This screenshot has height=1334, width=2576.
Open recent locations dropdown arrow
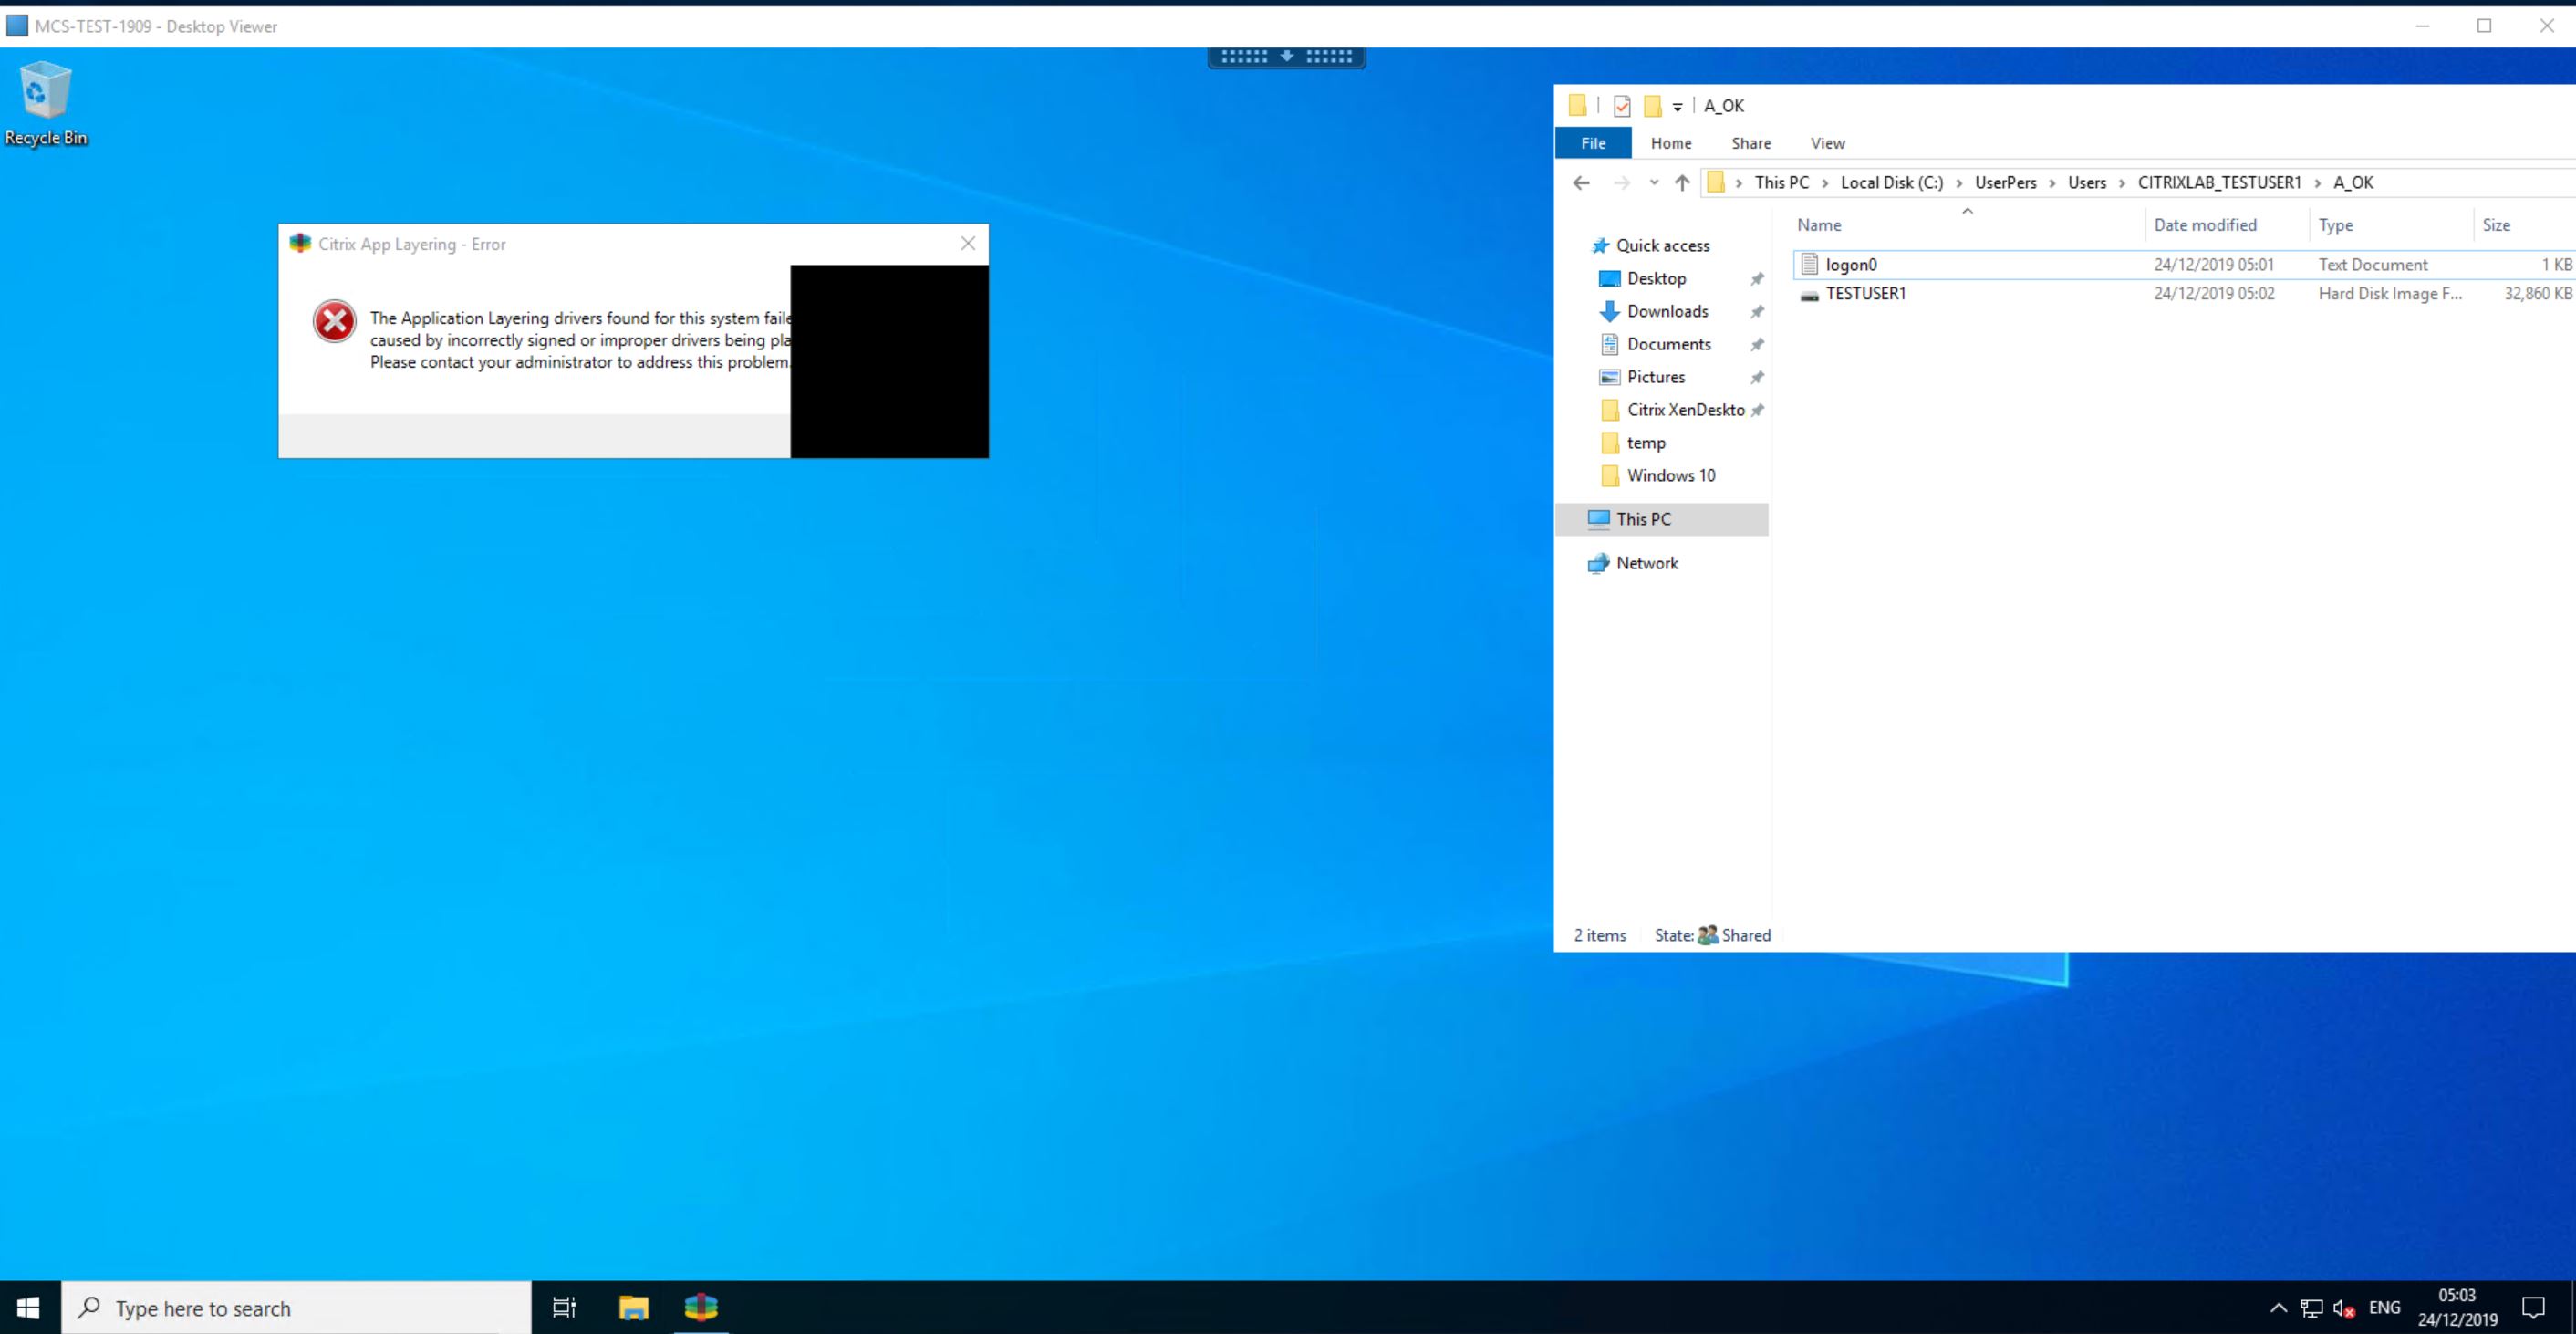(x=1653, y=183)
